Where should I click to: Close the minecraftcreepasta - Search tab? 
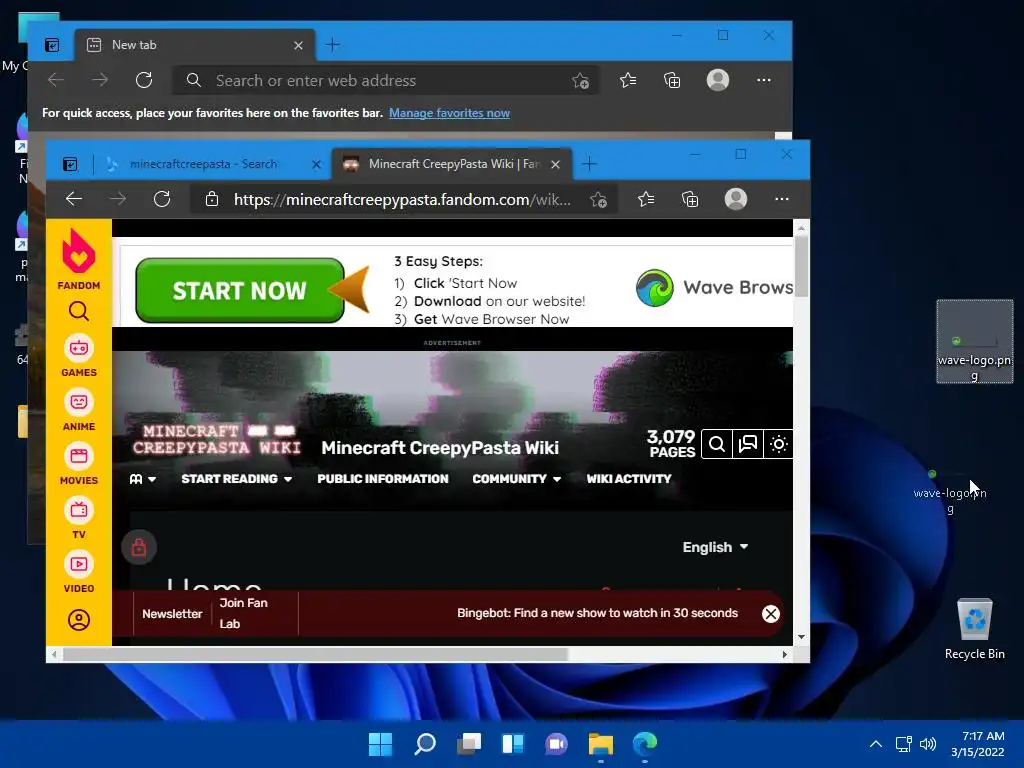pyautogui.click(x=316, y=165)
